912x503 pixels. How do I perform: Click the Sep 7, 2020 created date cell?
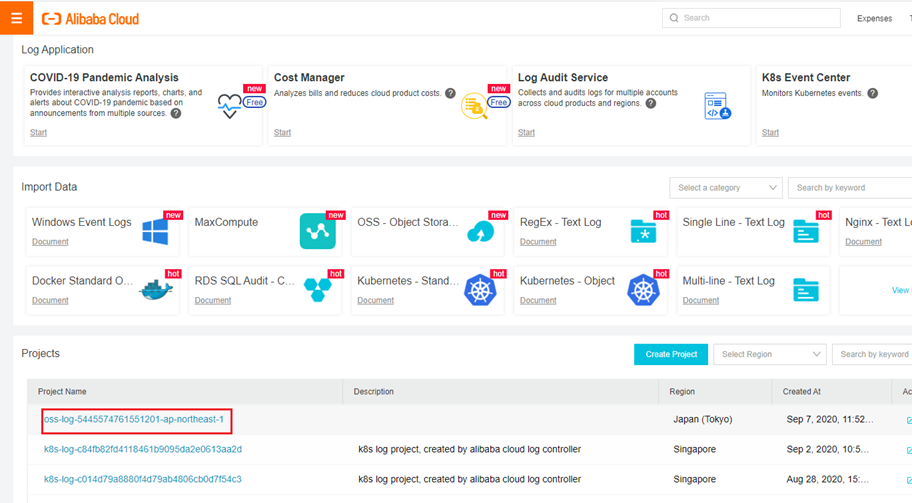point(830,419)
